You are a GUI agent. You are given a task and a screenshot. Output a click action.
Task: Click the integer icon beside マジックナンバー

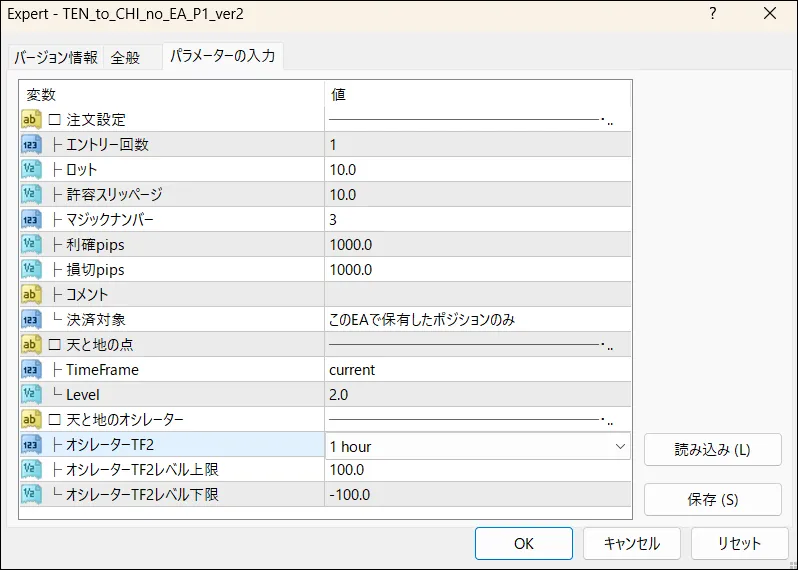coord(30,220)
